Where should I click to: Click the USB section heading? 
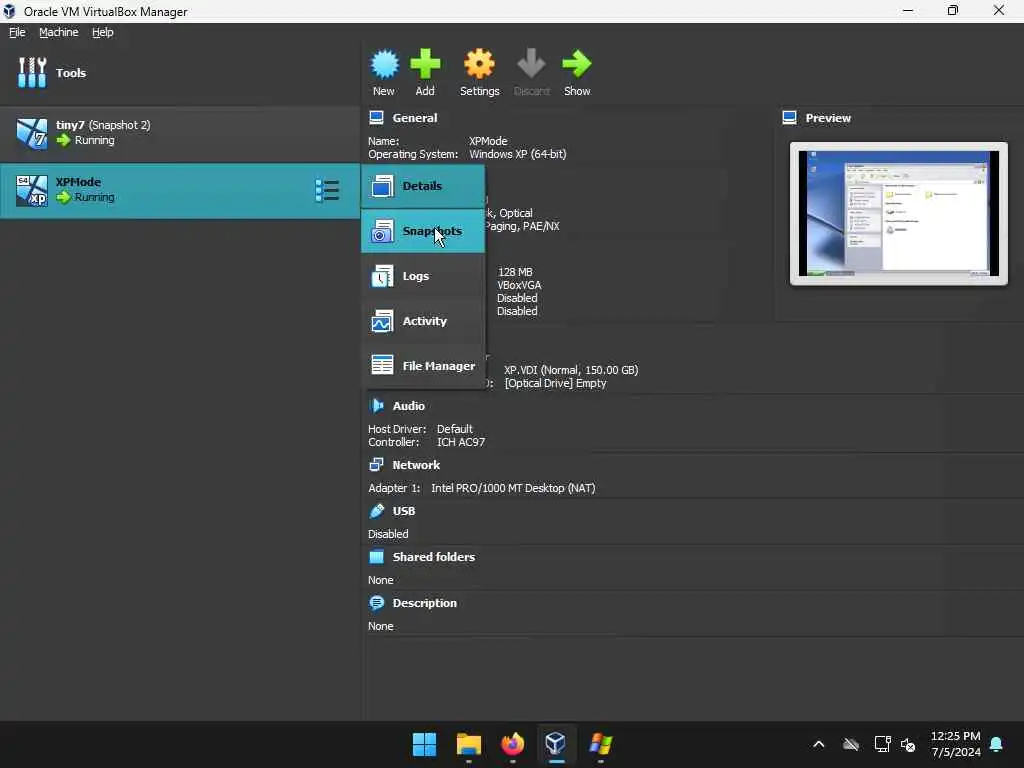[404, 511]
